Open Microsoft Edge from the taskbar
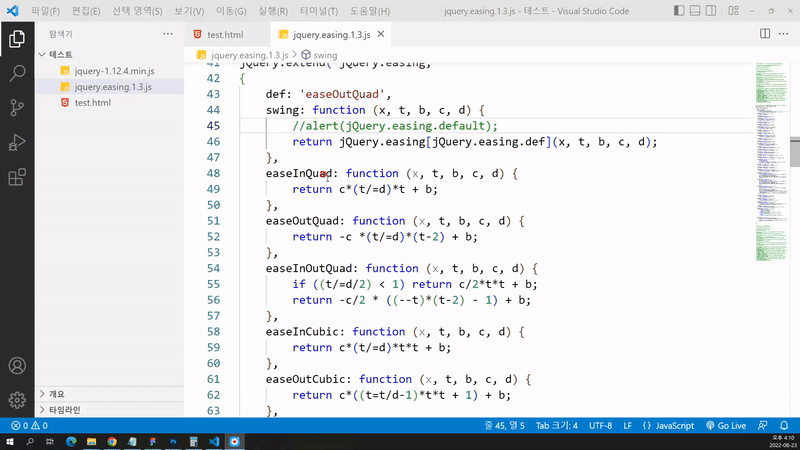800x450 pixels. [x=71, y=441]
